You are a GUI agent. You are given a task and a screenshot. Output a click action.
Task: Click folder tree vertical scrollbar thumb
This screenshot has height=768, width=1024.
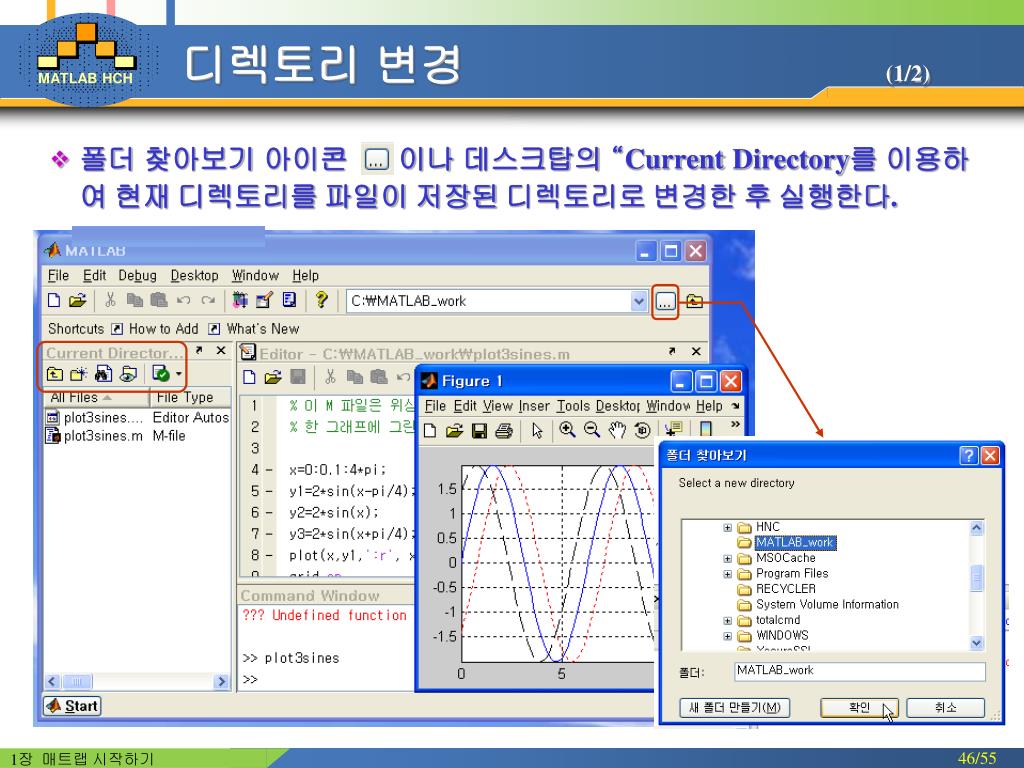976,578
